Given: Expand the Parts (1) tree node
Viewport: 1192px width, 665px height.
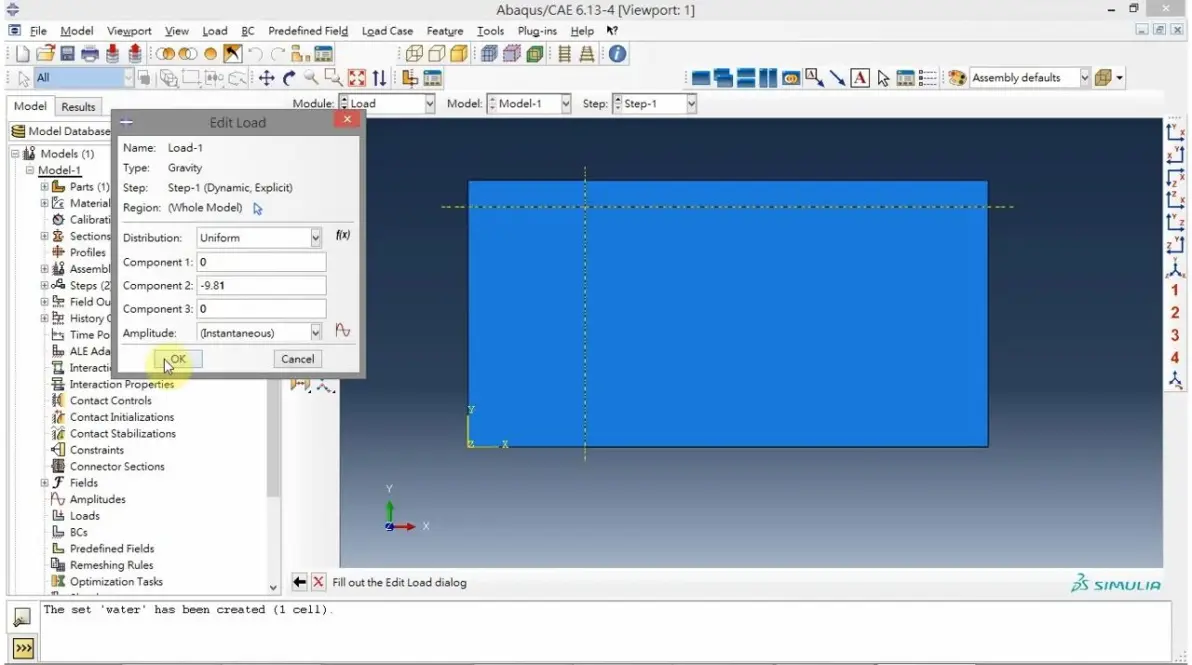Looking at the screenshot, I should click(x=44, y=187).
